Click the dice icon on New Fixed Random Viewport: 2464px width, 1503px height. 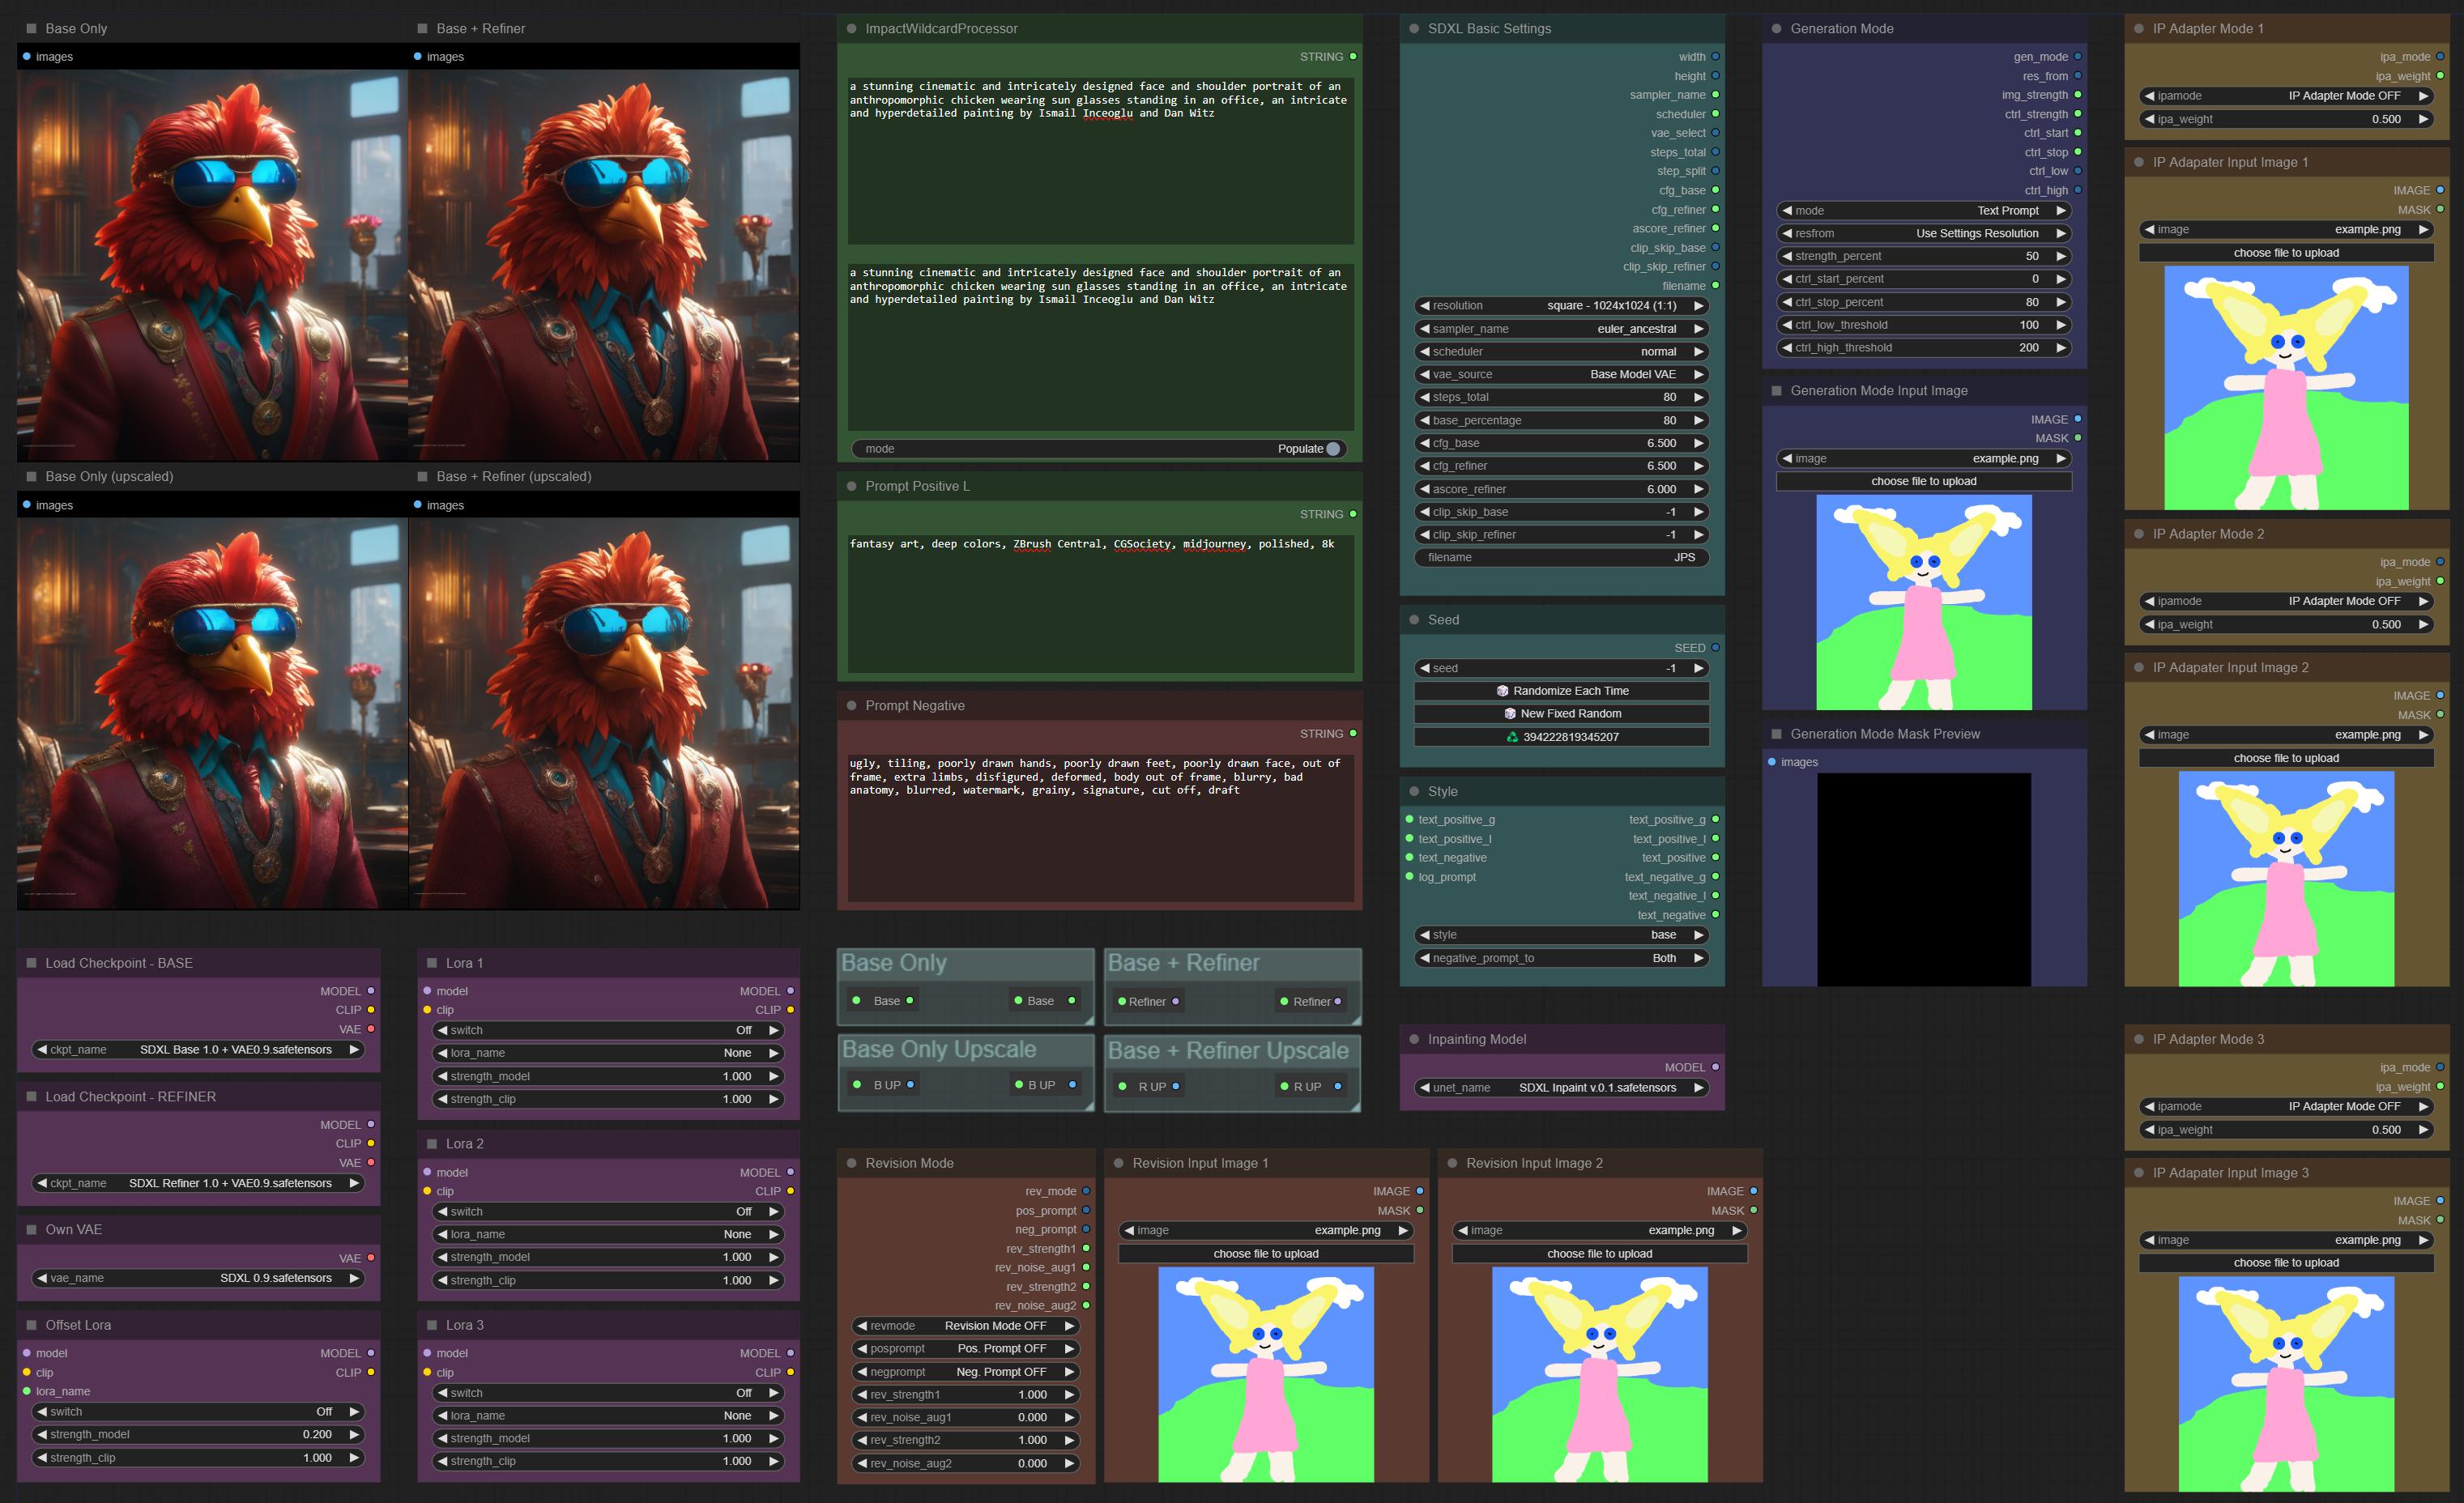(1510, 714)
